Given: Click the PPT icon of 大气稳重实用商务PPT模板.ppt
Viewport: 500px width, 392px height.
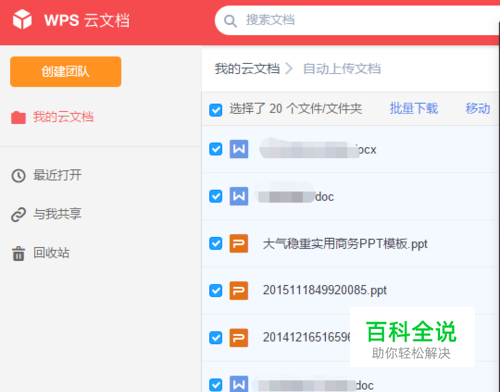Looking at the screenshot, I should tap(239, 243).
